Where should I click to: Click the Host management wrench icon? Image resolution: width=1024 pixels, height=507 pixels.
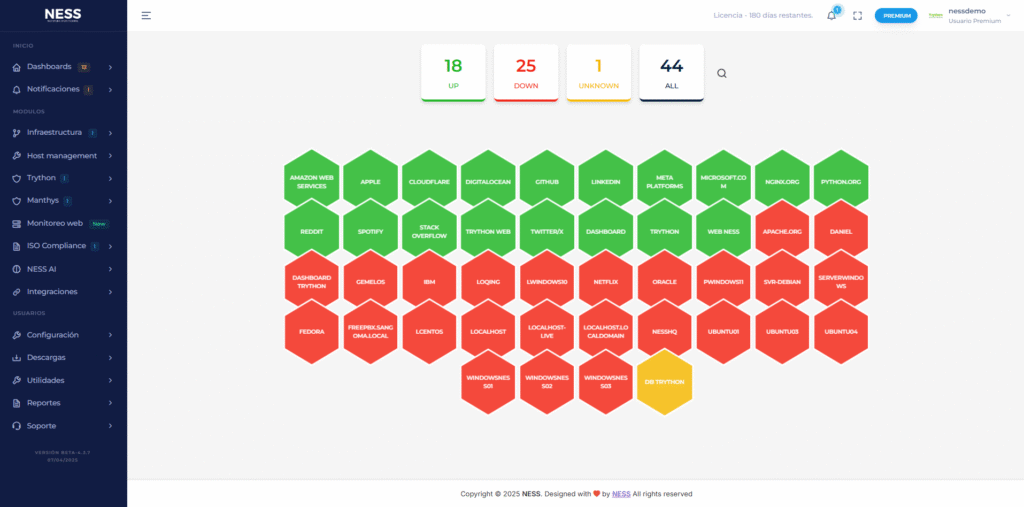point(17,156)
